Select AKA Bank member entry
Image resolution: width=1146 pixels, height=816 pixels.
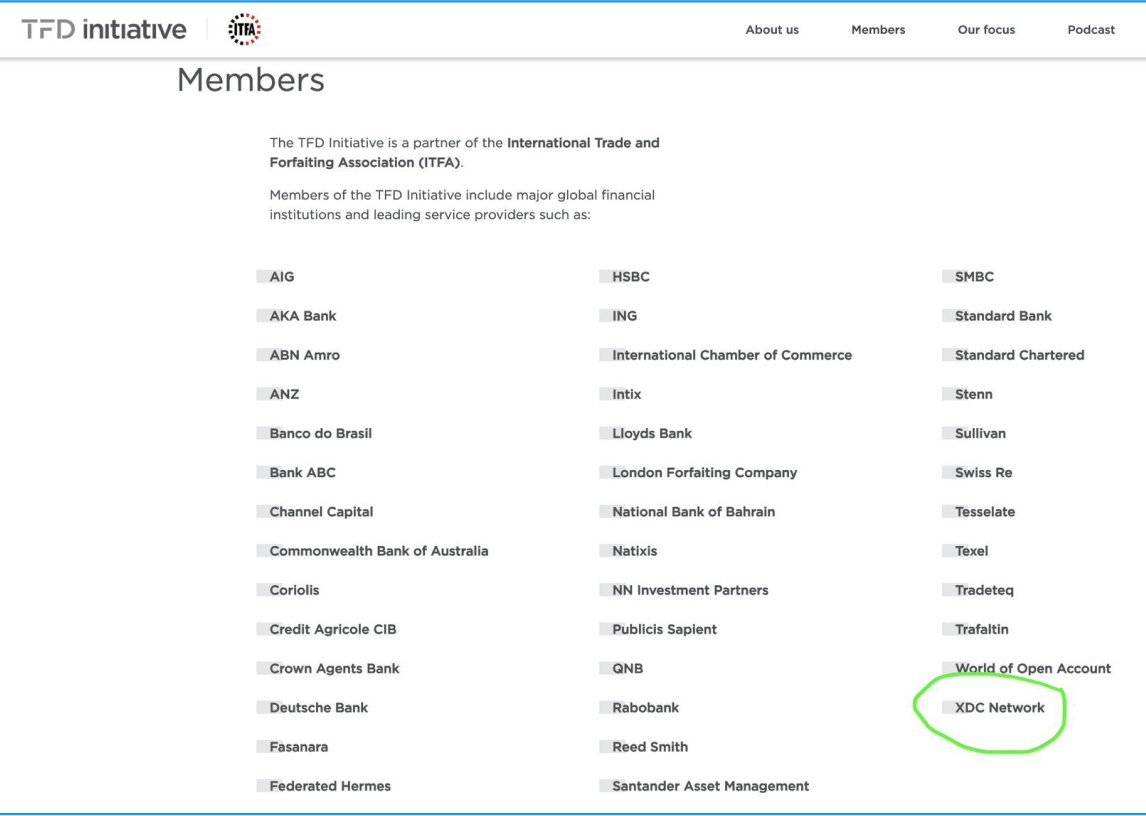(303, 316)
